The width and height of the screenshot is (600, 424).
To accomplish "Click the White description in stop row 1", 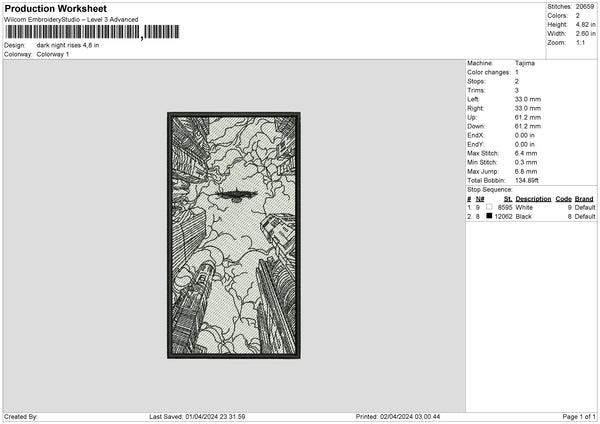I will click(x=524, y=207).
